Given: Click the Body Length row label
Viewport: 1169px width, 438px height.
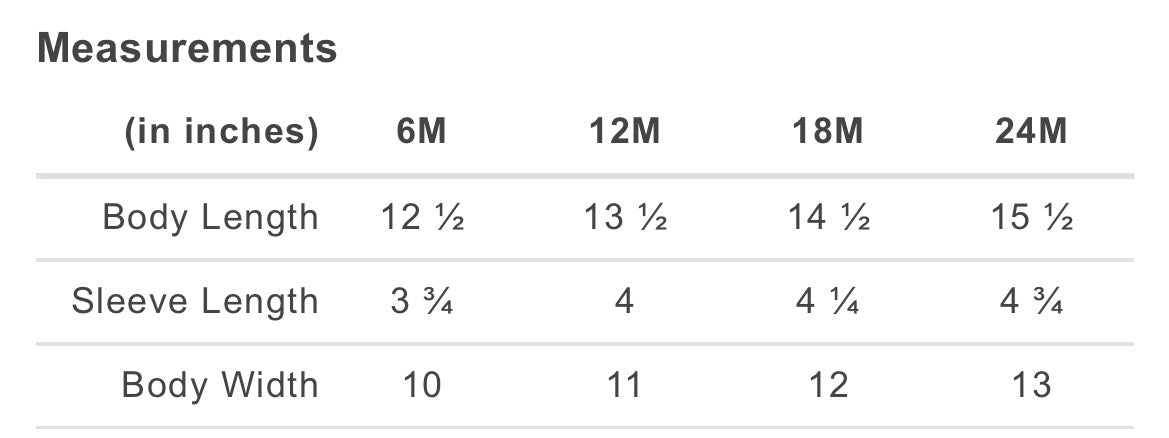Looking at the screenshot, I should [210, 219].
